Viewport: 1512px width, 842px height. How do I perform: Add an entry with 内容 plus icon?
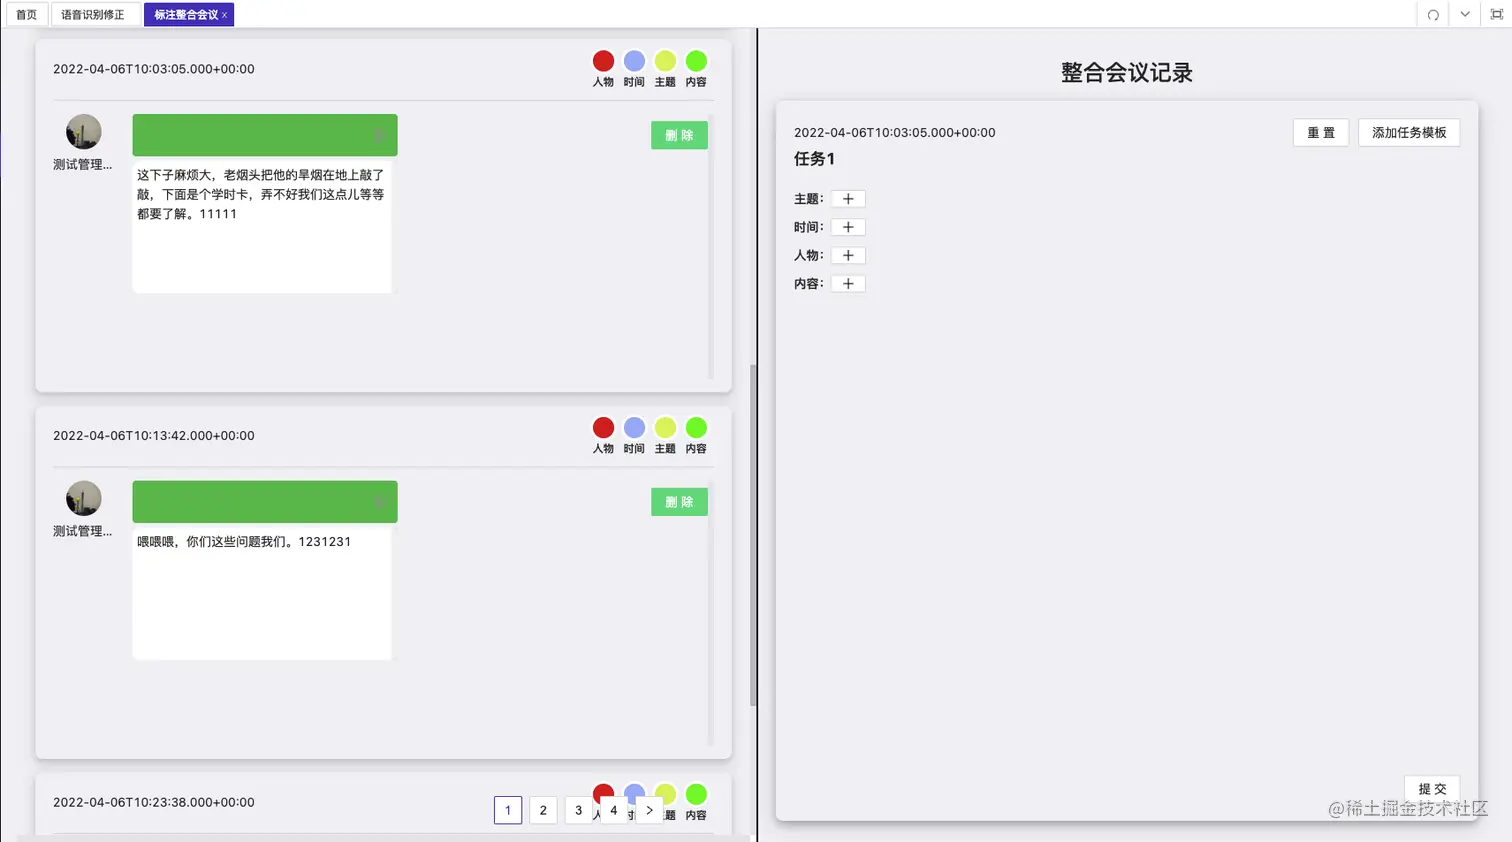click(x=848, y=284)
